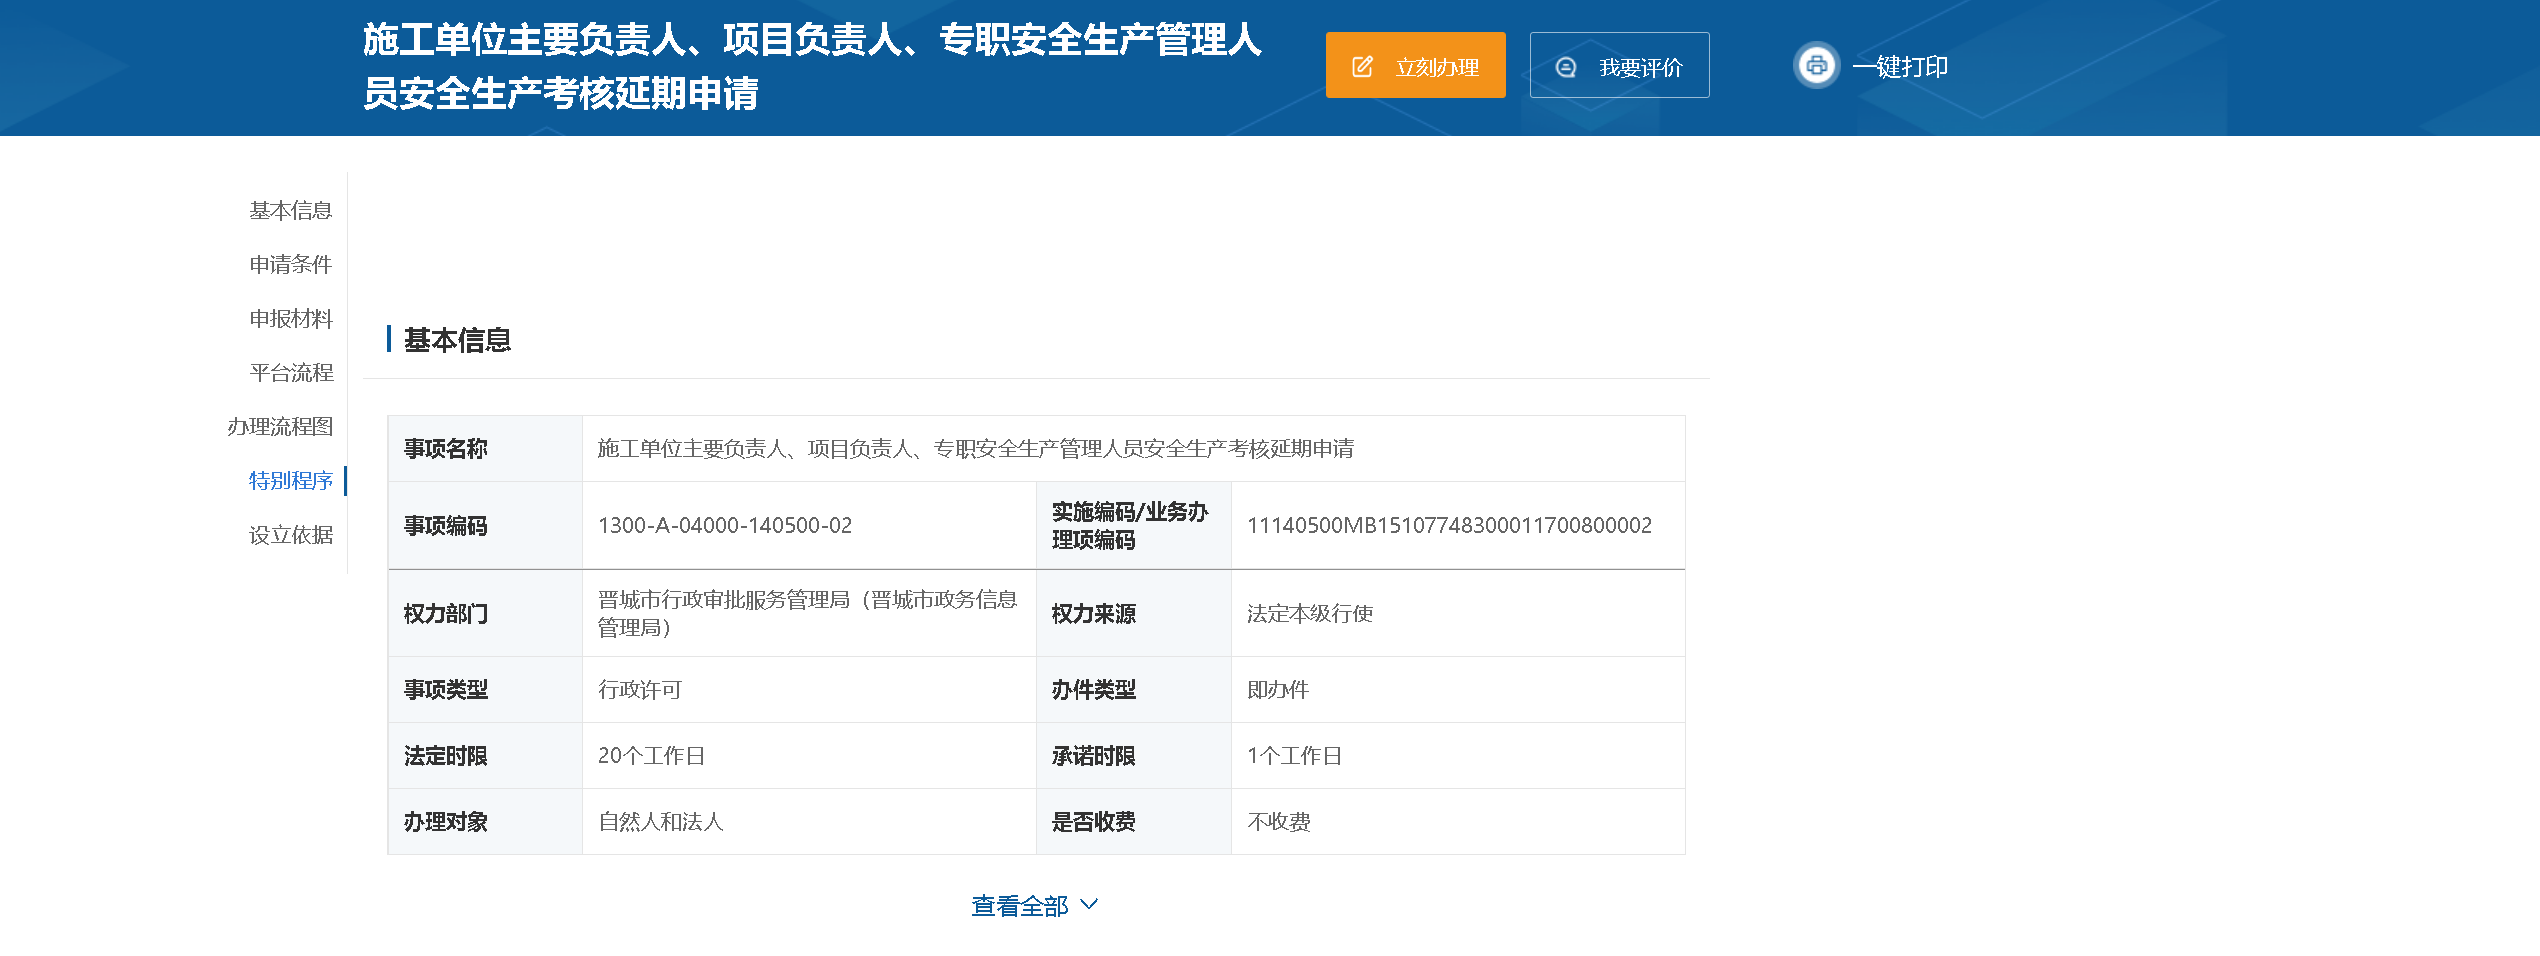
Task: Select 申请条件 in the sidebar
Action: (290, 265)
